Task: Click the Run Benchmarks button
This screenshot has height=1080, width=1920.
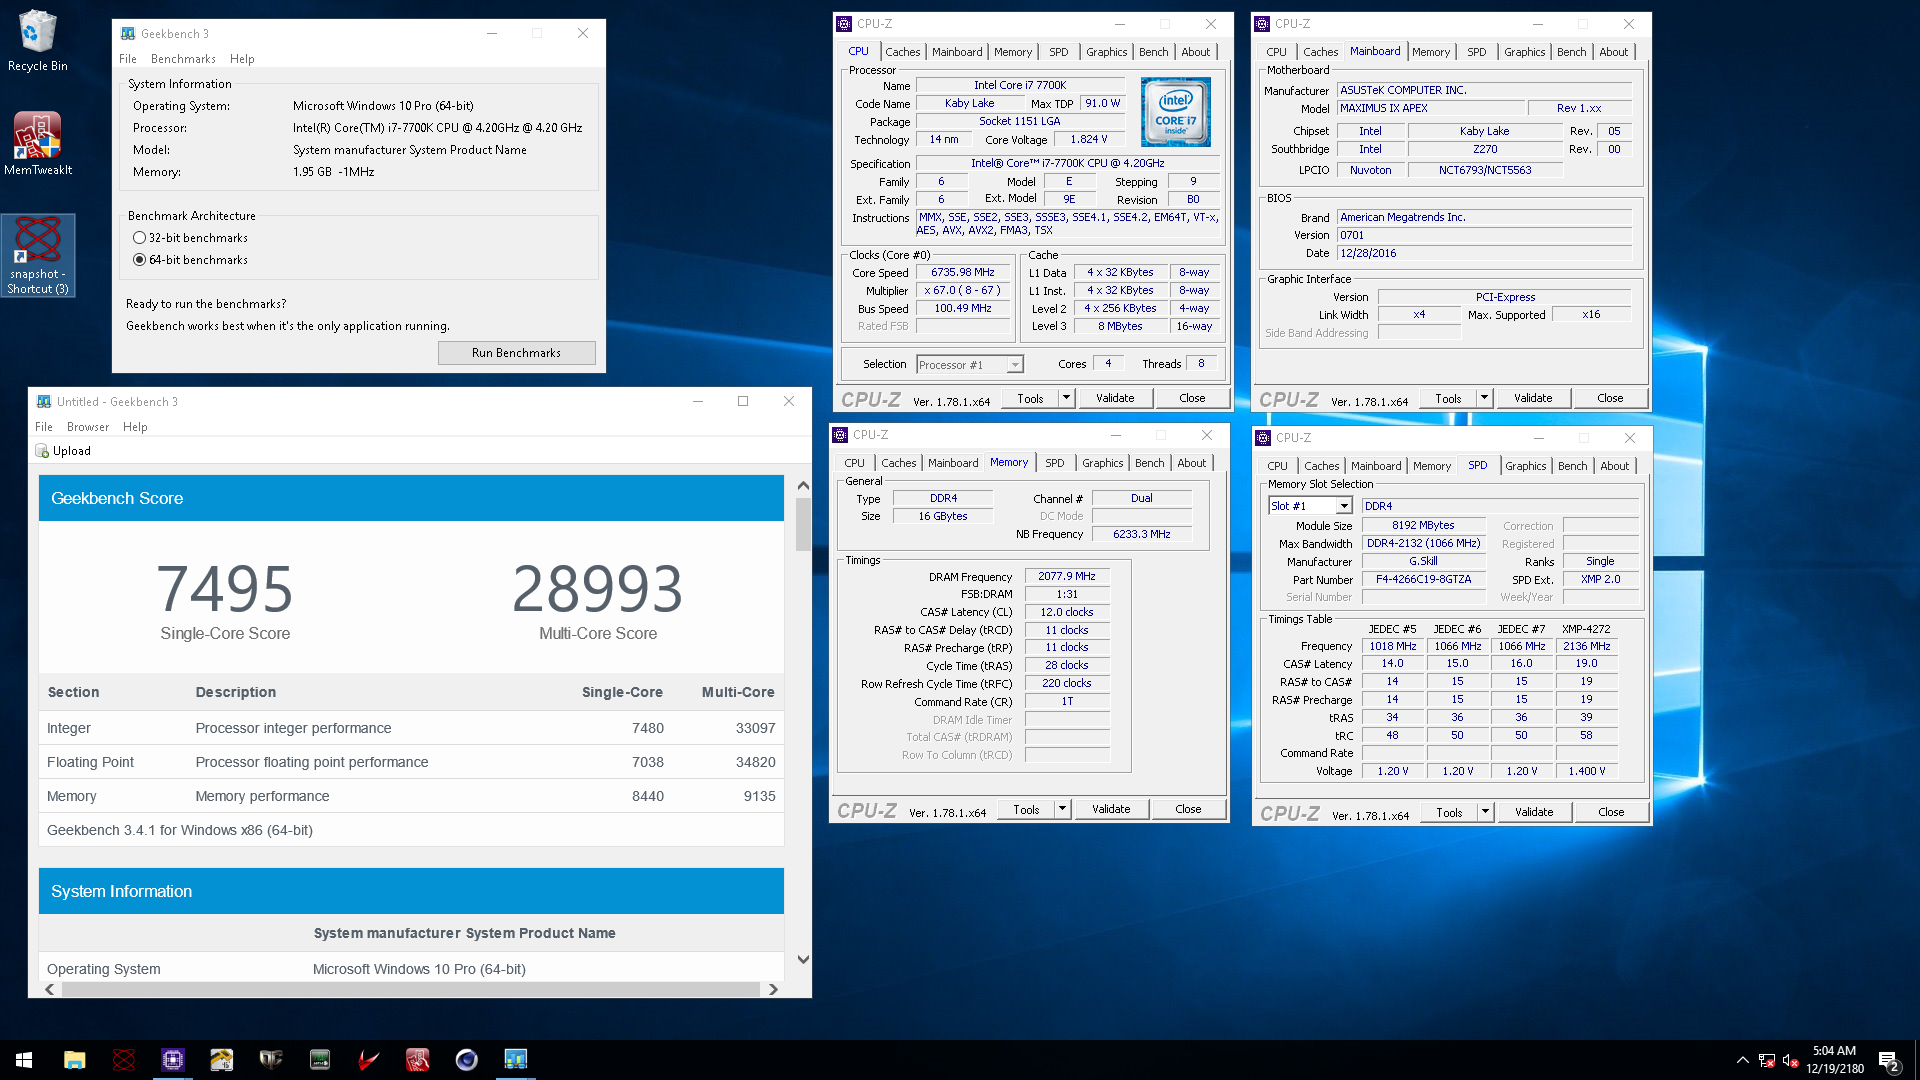Action: [516, 353]
